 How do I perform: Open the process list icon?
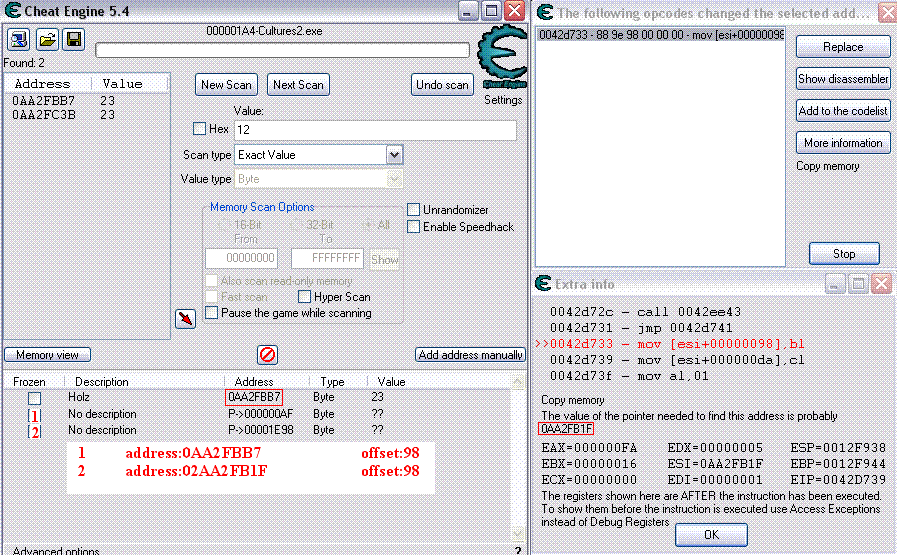point(19,40)
